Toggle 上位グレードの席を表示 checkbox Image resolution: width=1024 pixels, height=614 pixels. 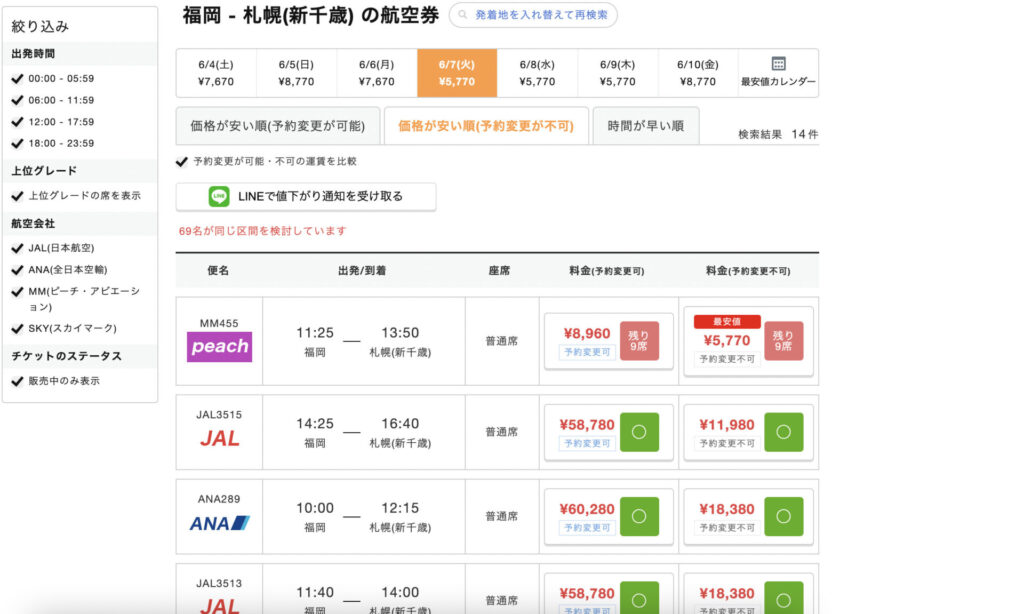(18, 195)
